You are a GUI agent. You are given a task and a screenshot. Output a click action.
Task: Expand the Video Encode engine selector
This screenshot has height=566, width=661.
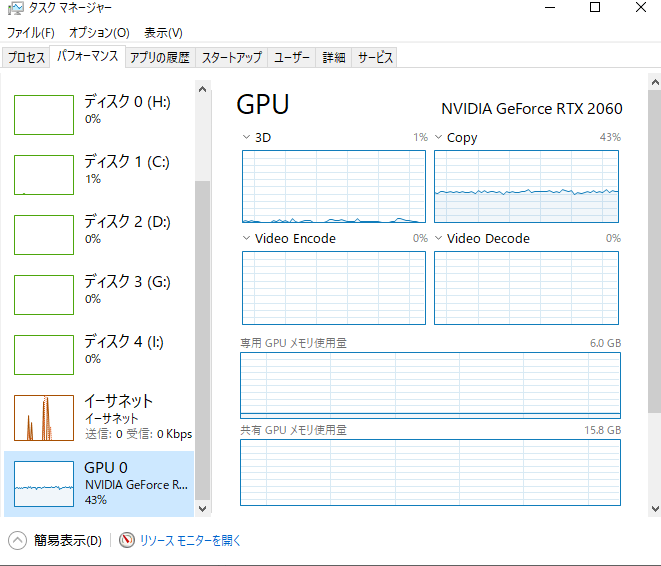[248, 238]
